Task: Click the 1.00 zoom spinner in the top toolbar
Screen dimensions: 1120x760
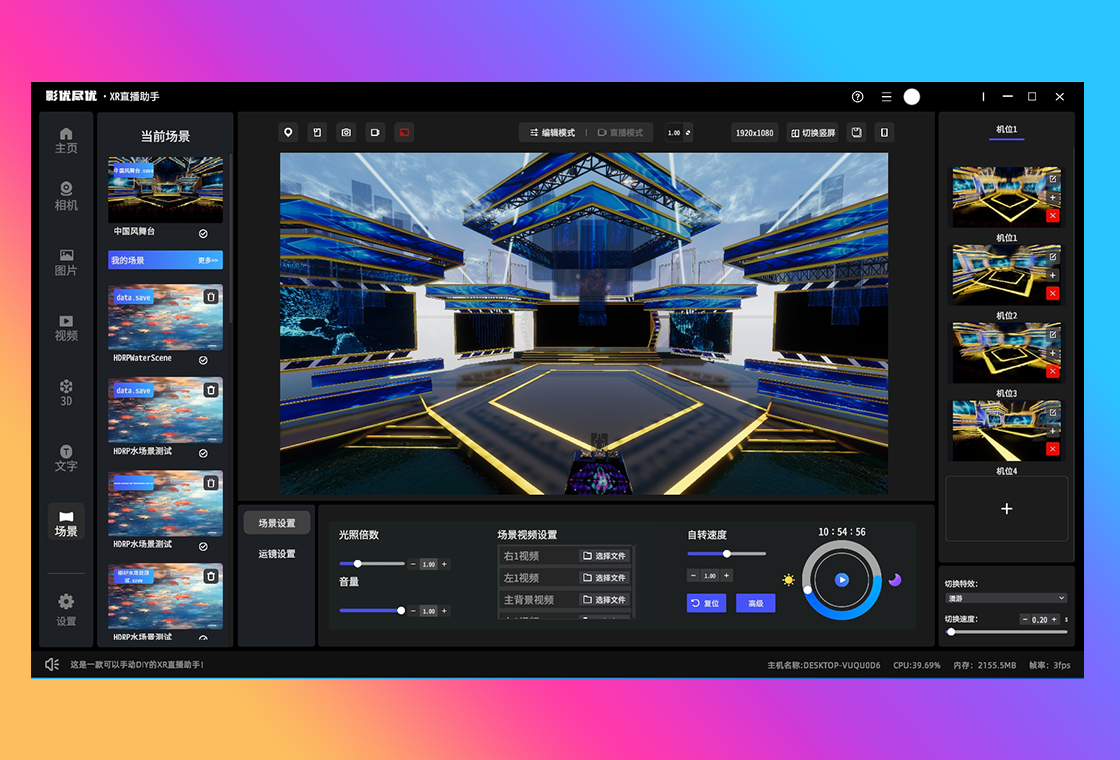Action: click(x=679, y=133)
